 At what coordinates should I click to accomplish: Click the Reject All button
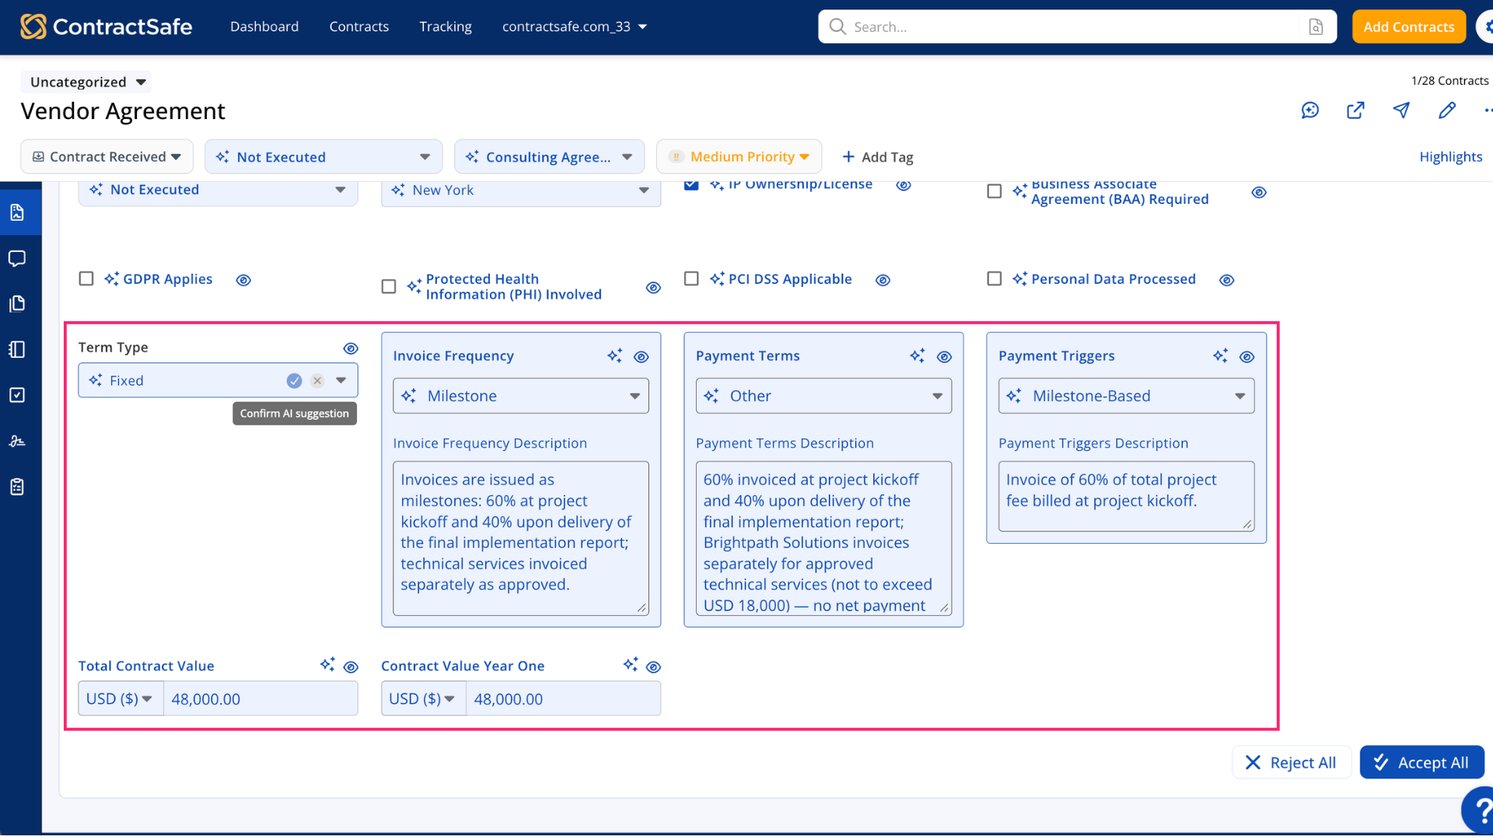1291,762
